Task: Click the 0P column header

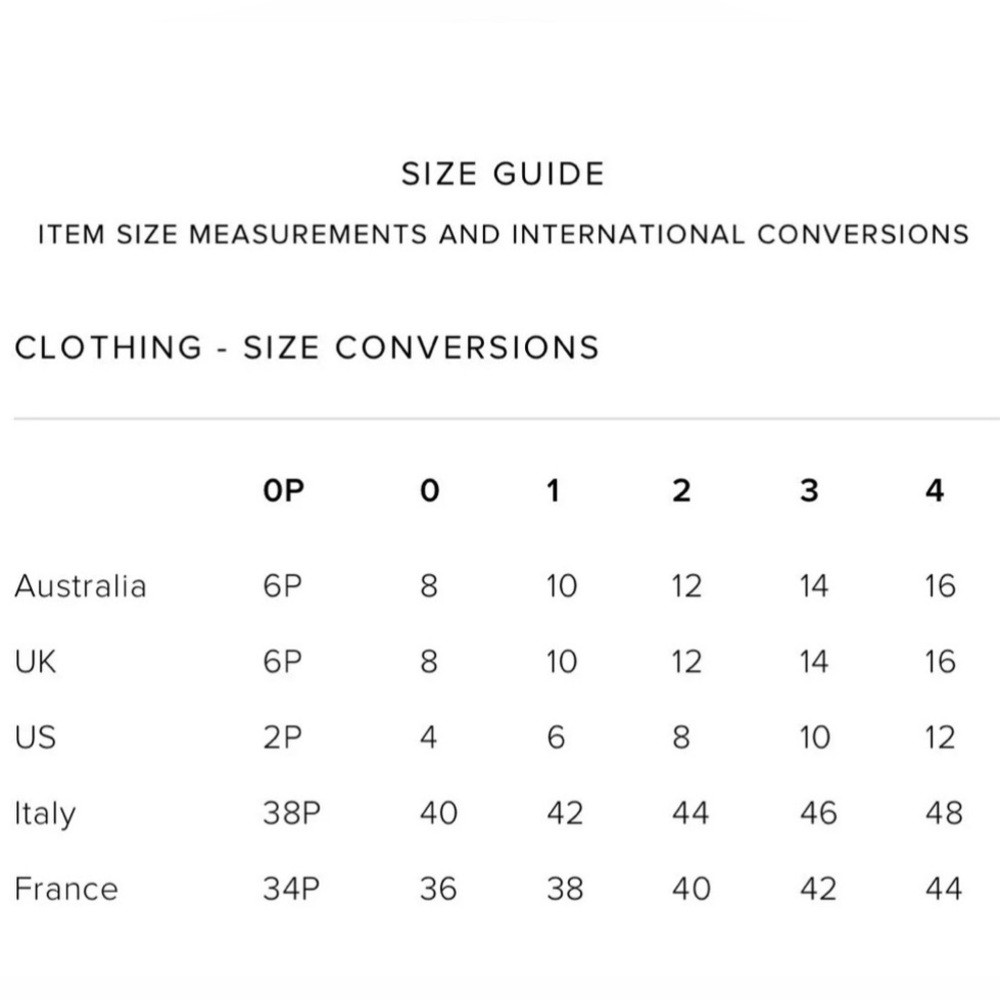Action: [283, 490]
